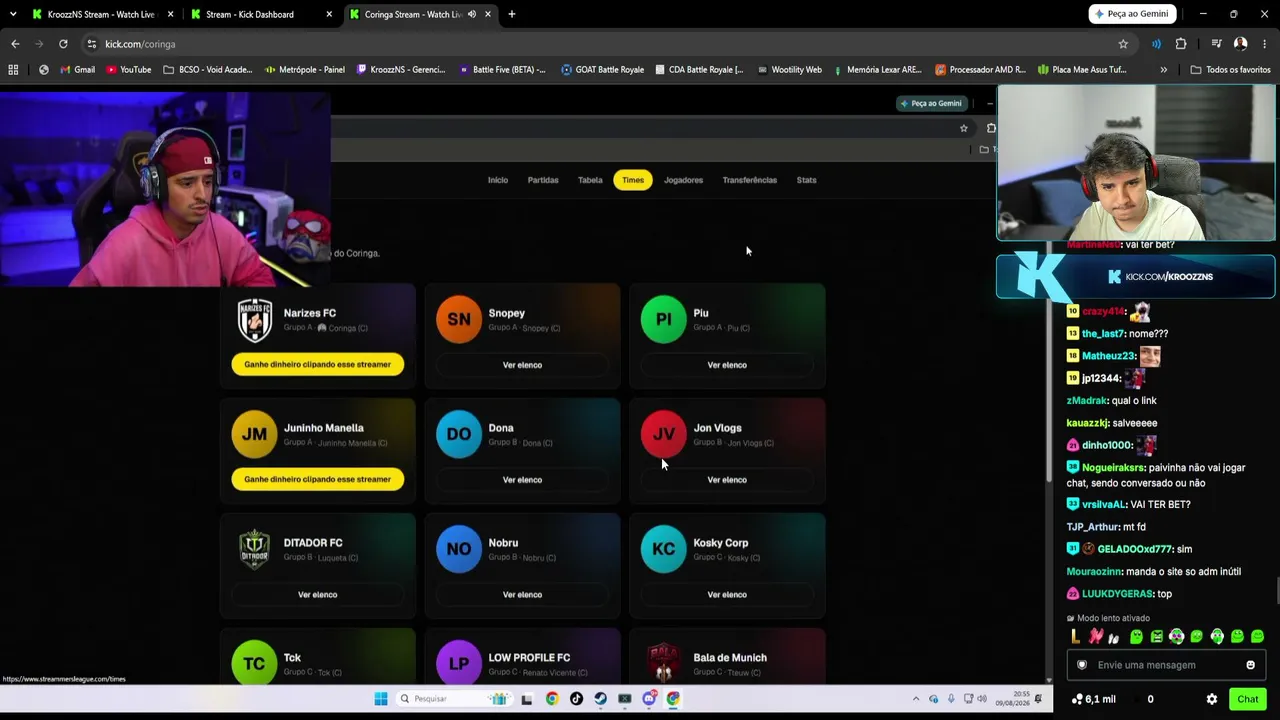The width and height of the screenshot is (1280, 720).
Task: Open the Todos os favoritos folder
Action: [1230, 70]
